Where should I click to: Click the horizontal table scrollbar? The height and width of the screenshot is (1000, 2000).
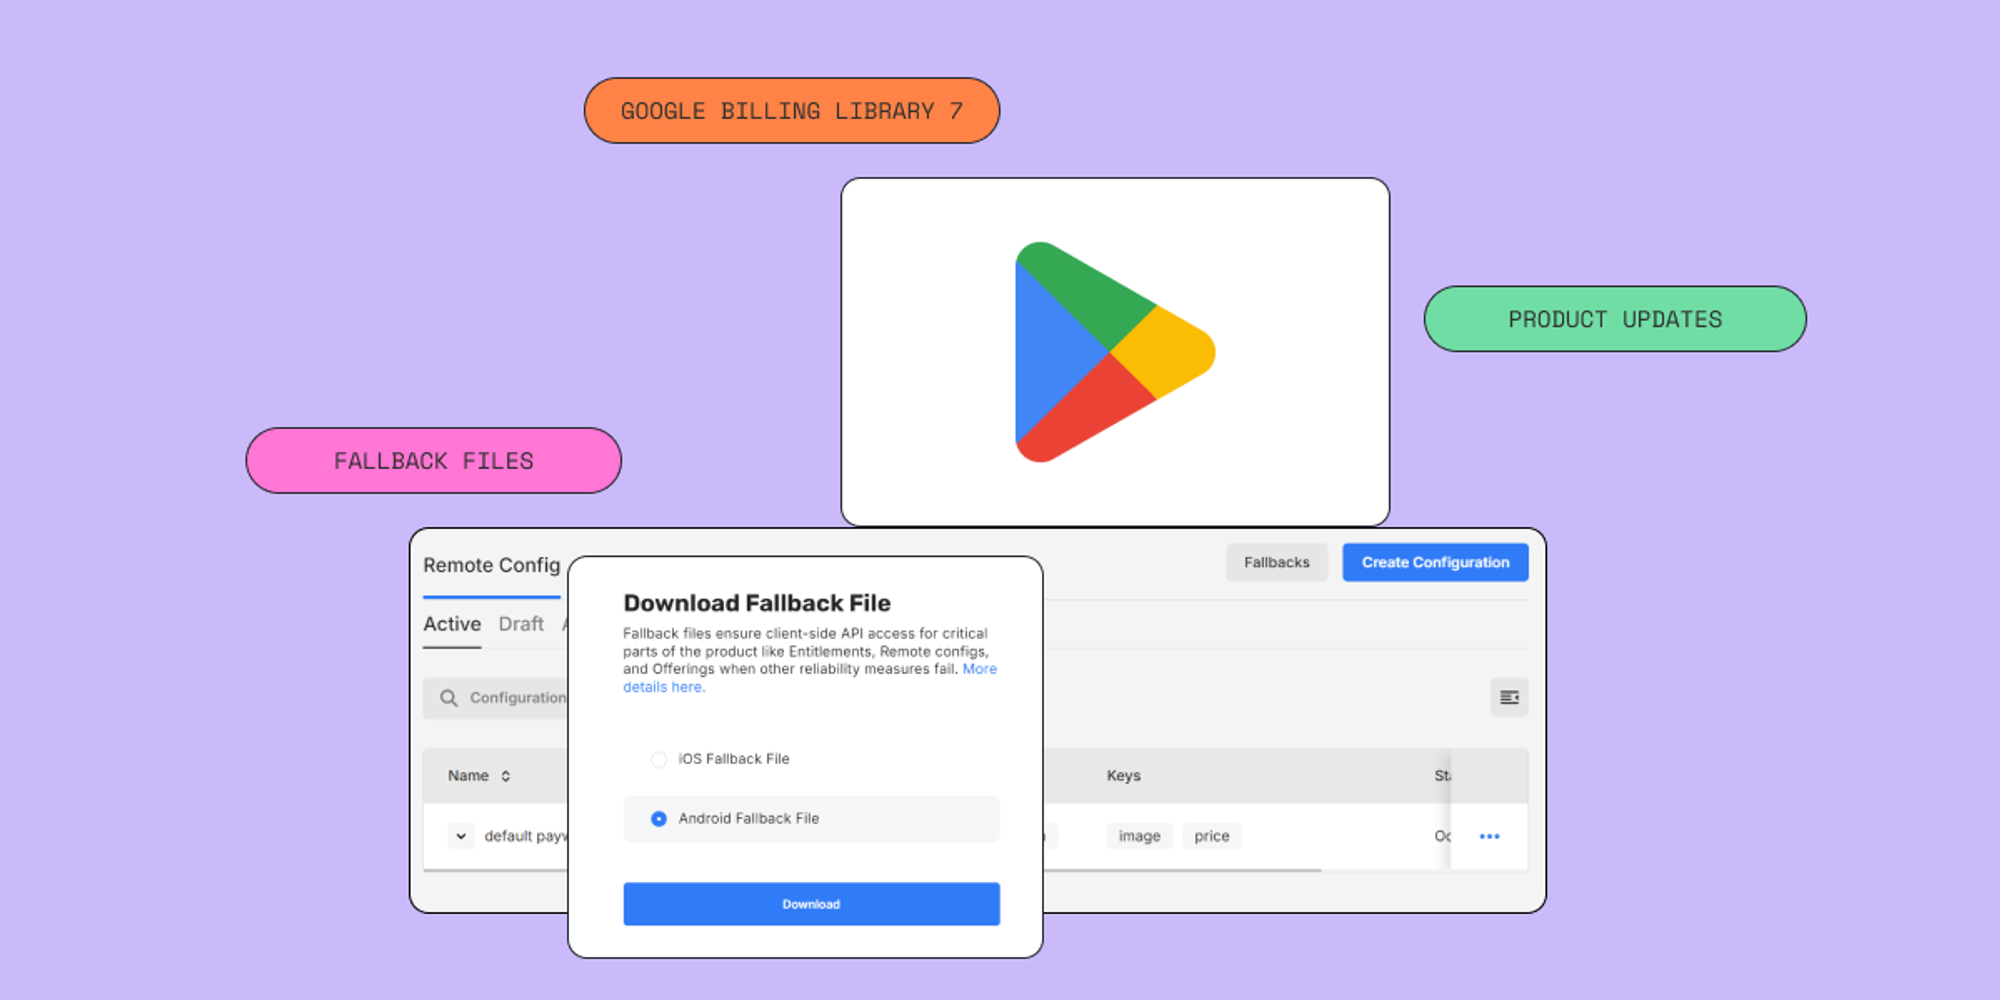point(1182,871)
